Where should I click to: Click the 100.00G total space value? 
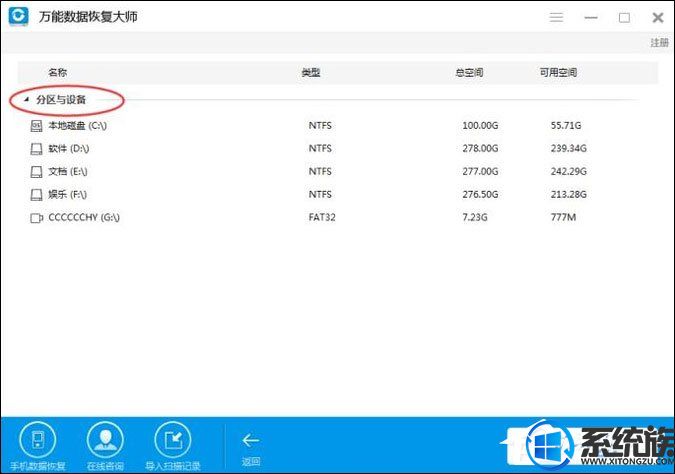(480, 125)
